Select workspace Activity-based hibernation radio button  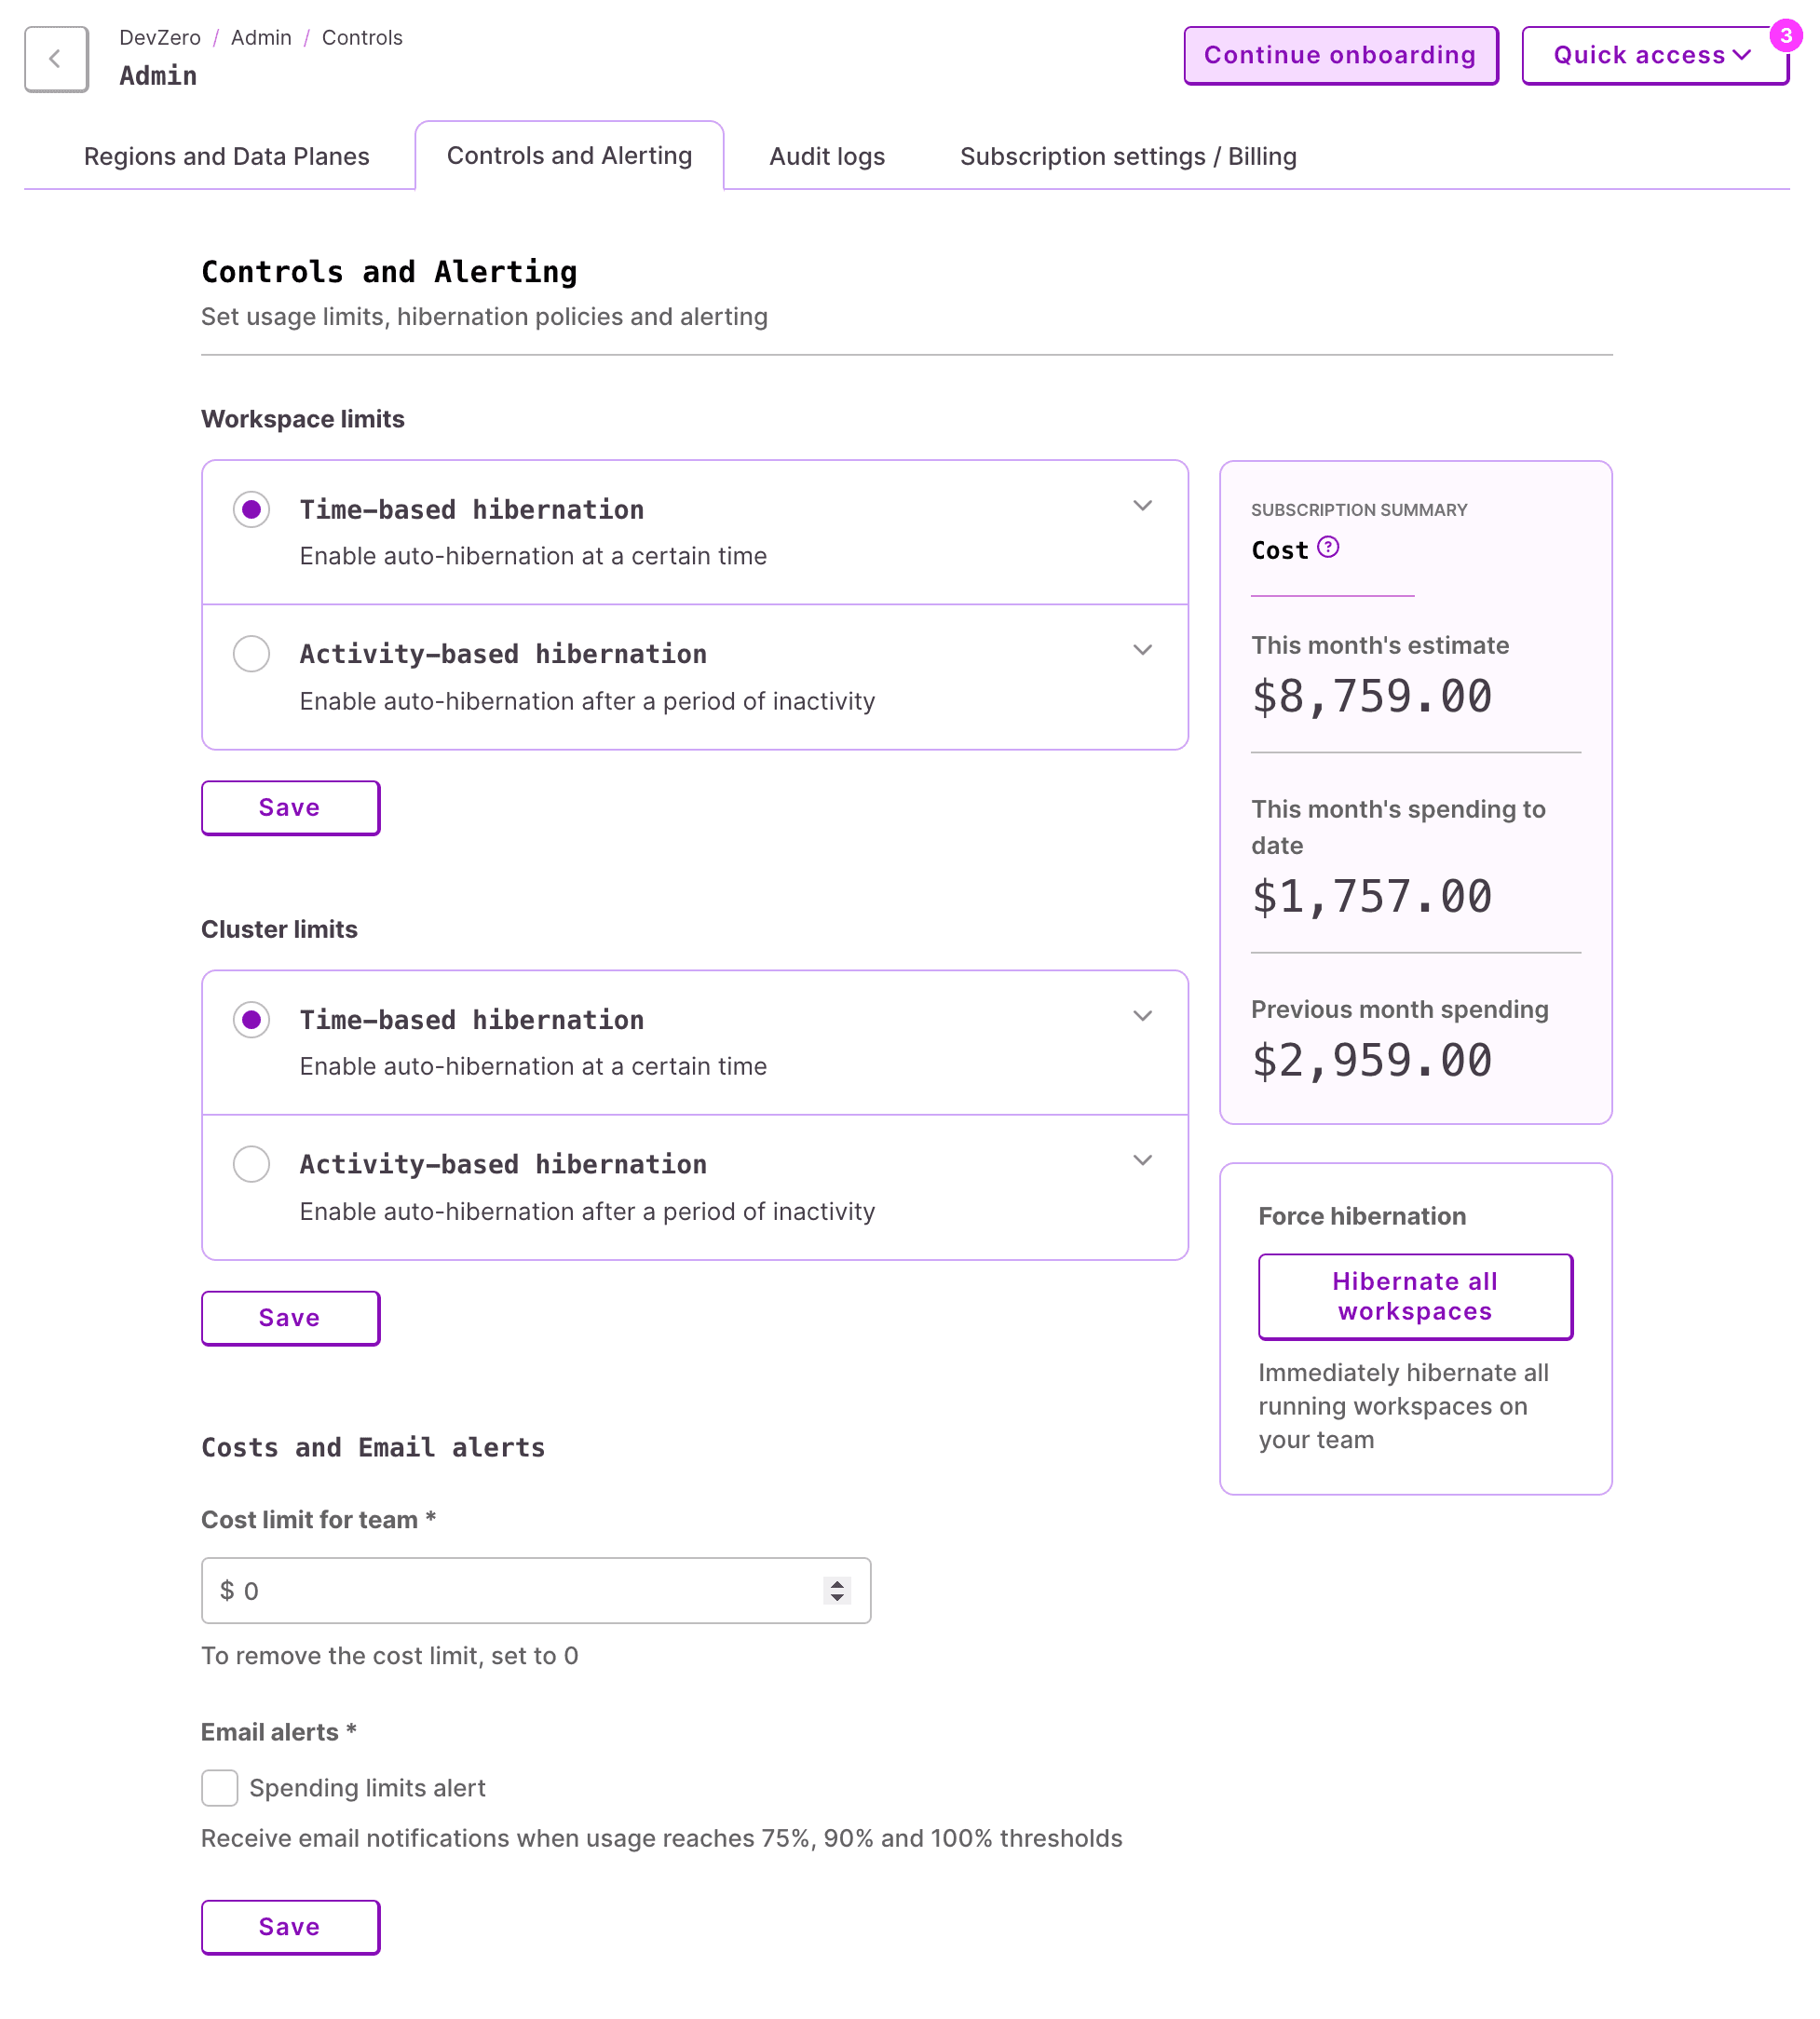point(251,651)
